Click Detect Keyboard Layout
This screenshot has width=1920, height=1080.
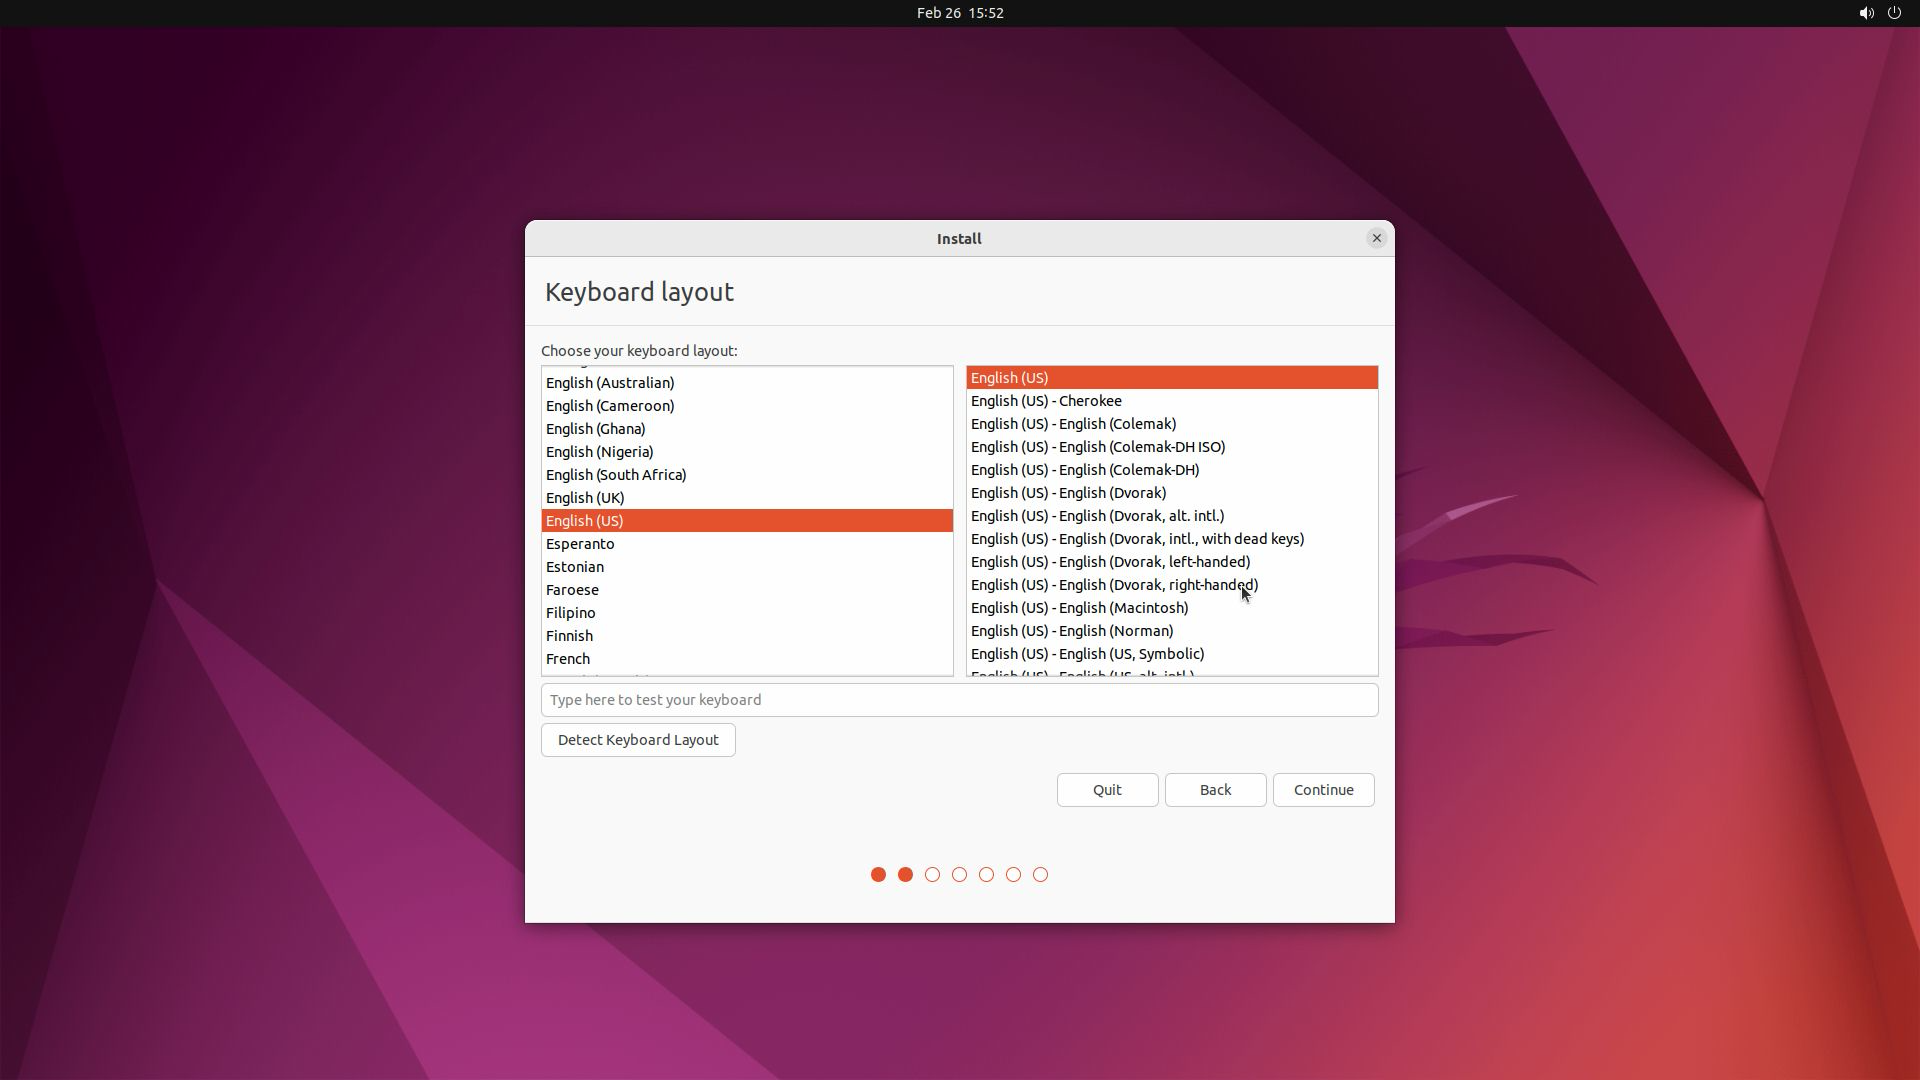point(638,740)
